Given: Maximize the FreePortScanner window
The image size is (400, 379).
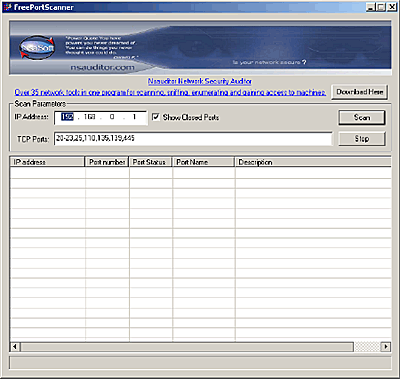Looking at the screenshot, I should click(380, 7).
